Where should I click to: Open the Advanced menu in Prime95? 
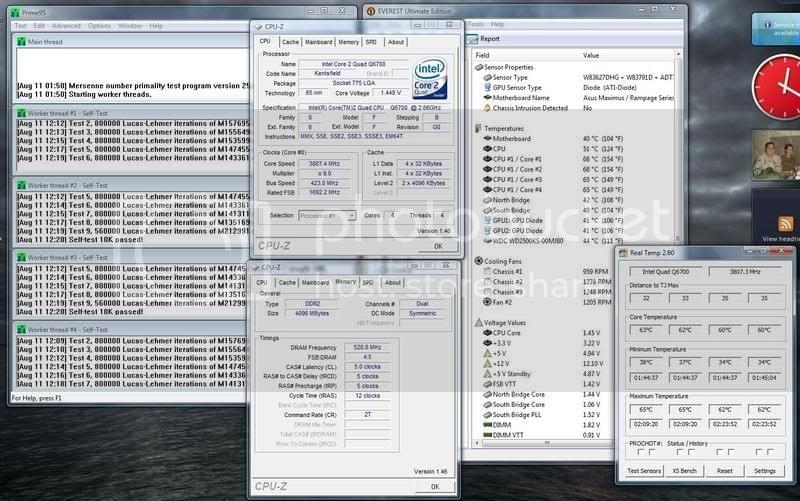point(66,25)
